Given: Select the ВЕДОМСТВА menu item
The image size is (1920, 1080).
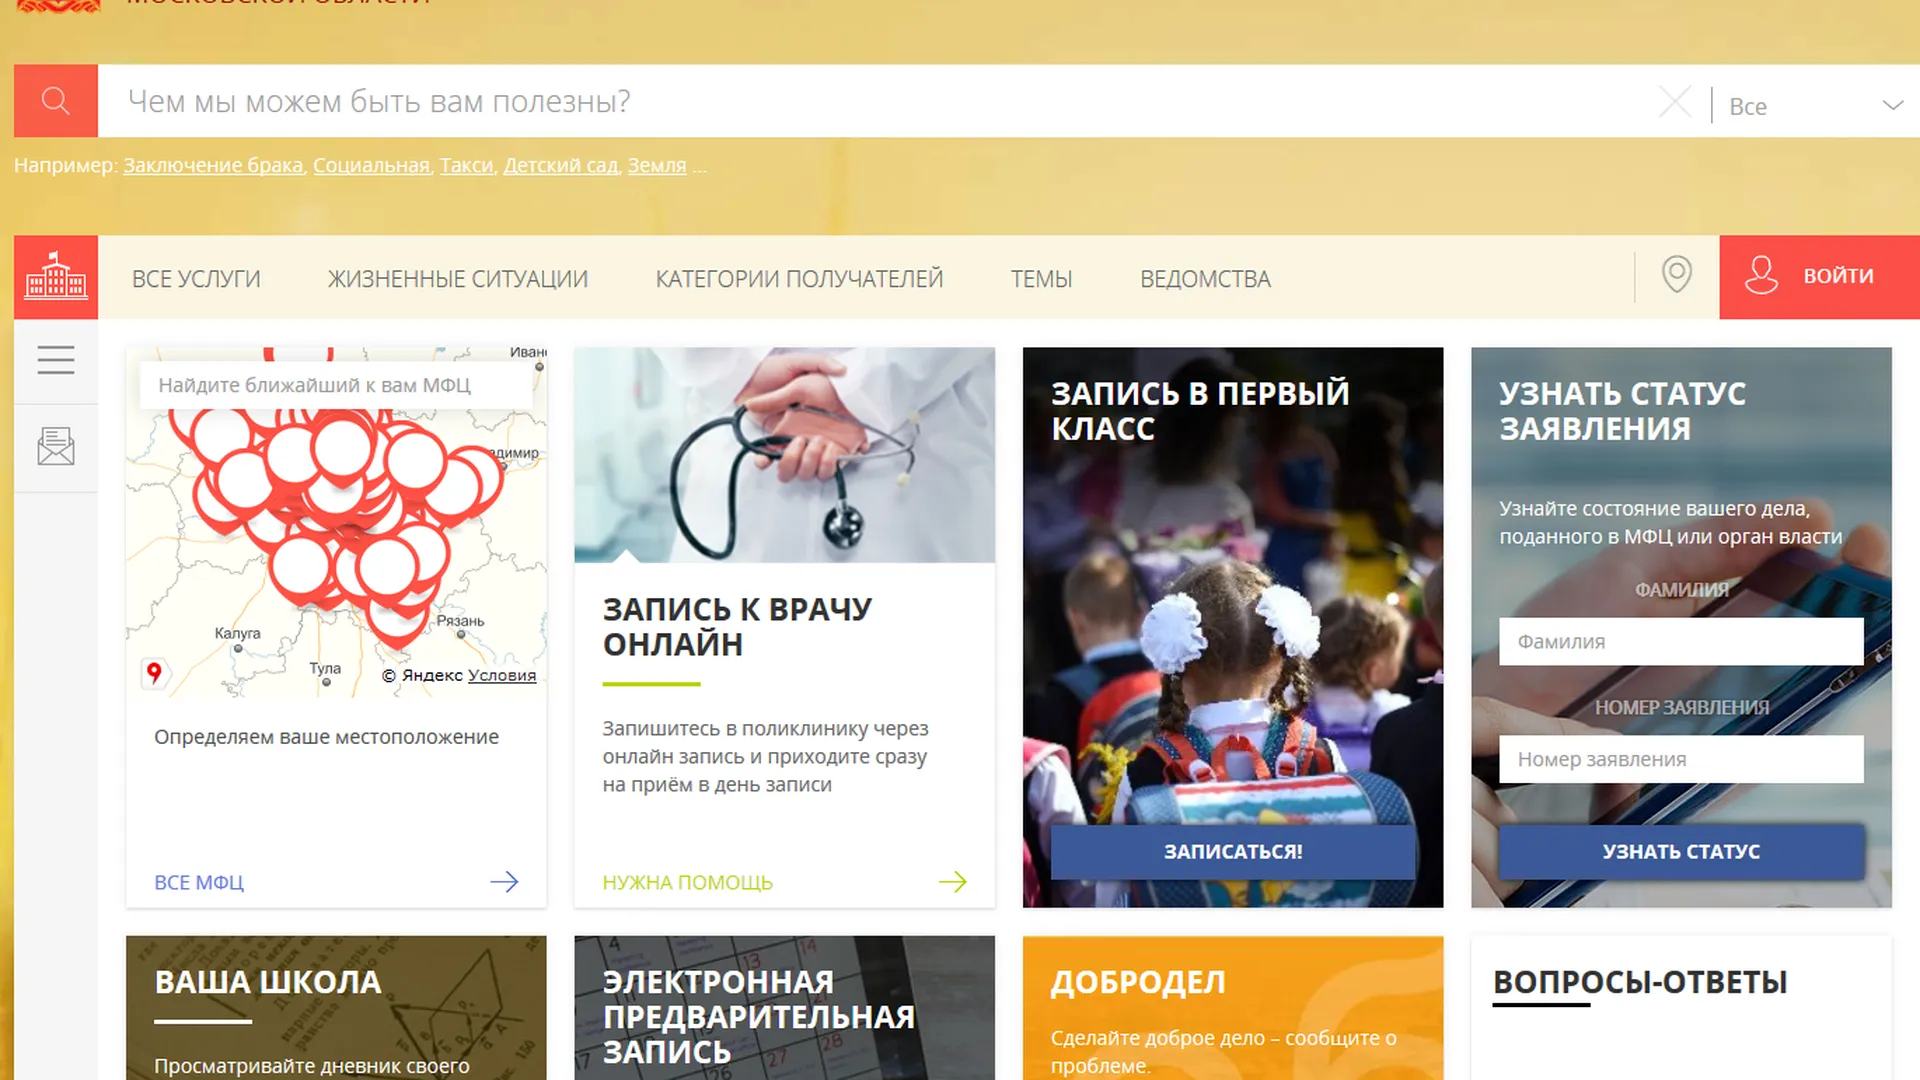Looking at the screenshot, I should (1205, 279).
